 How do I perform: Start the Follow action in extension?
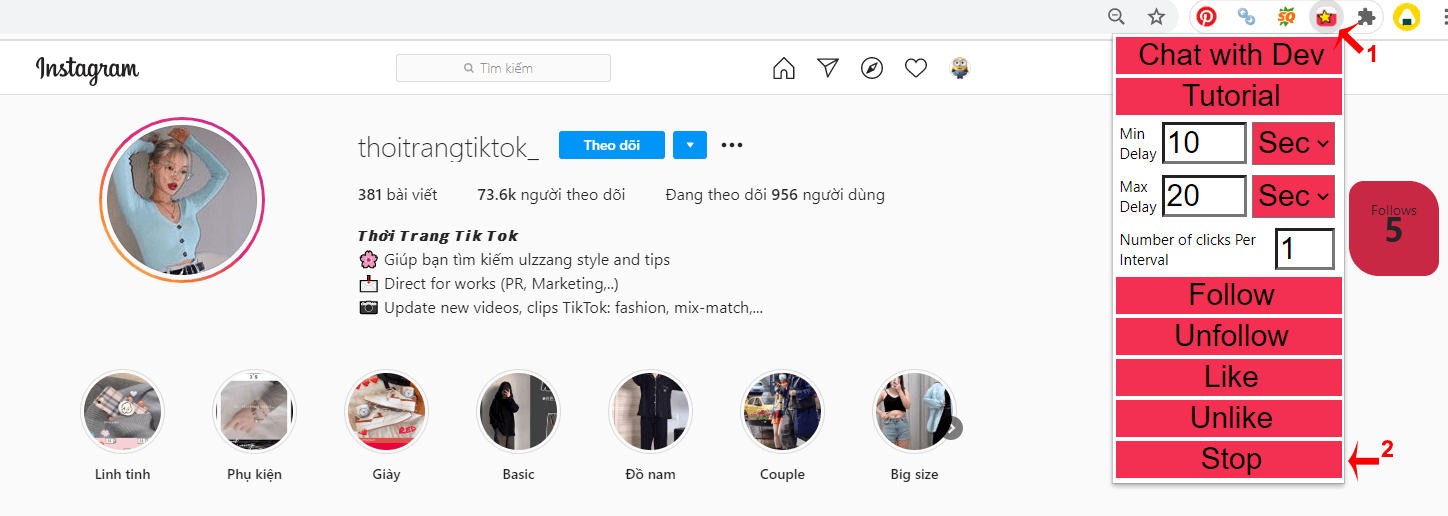[1229, 295]
